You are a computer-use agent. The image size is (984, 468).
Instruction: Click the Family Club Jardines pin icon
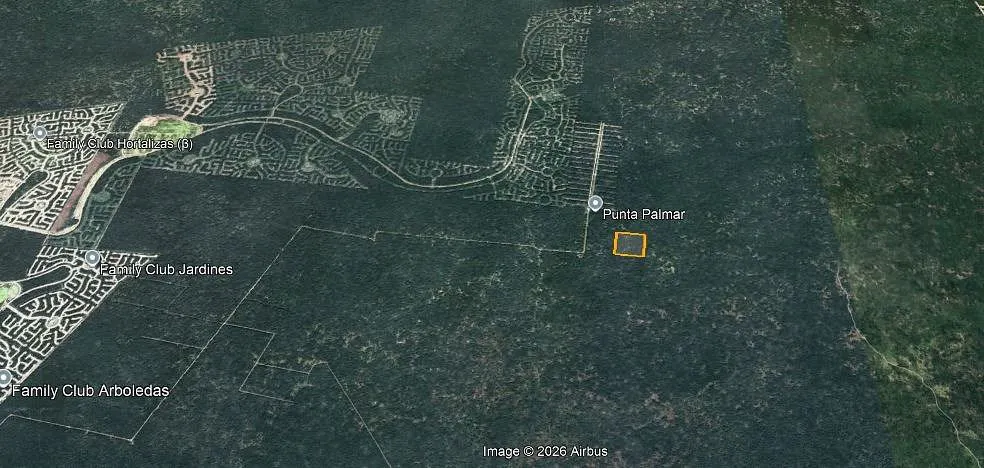92,258
